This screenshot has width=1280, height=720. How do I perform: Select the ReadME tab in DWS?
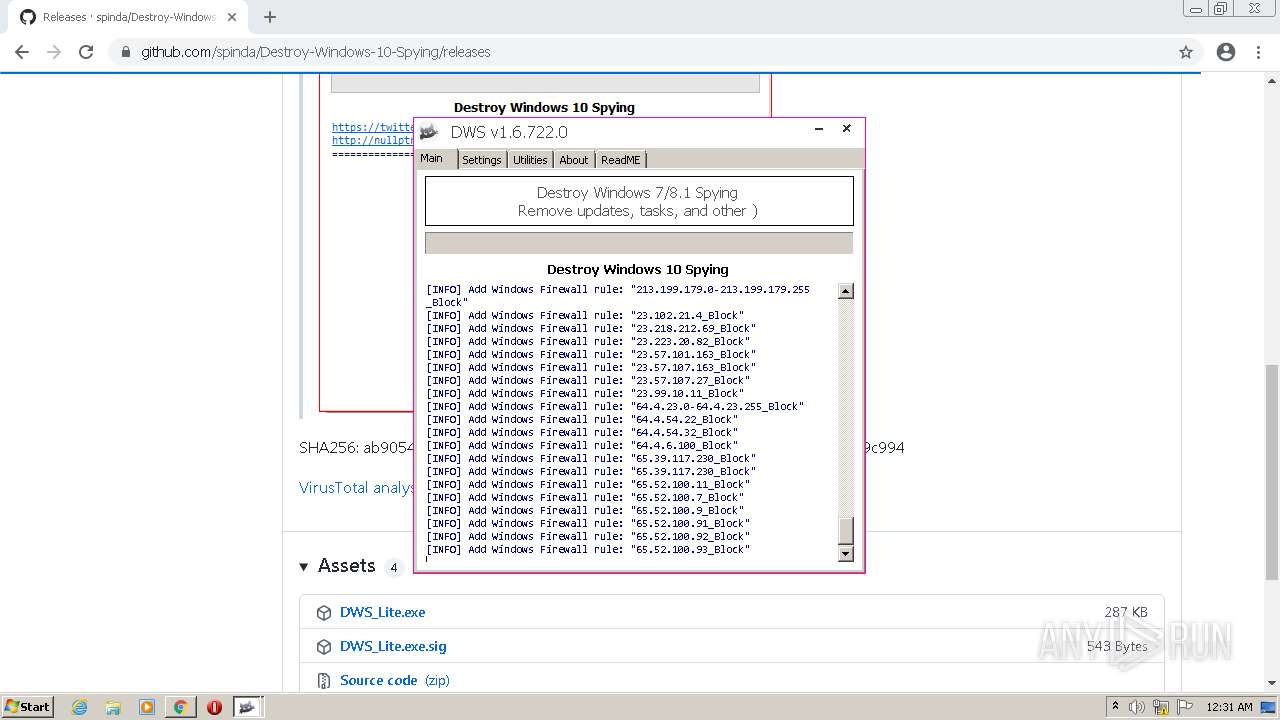621,160
